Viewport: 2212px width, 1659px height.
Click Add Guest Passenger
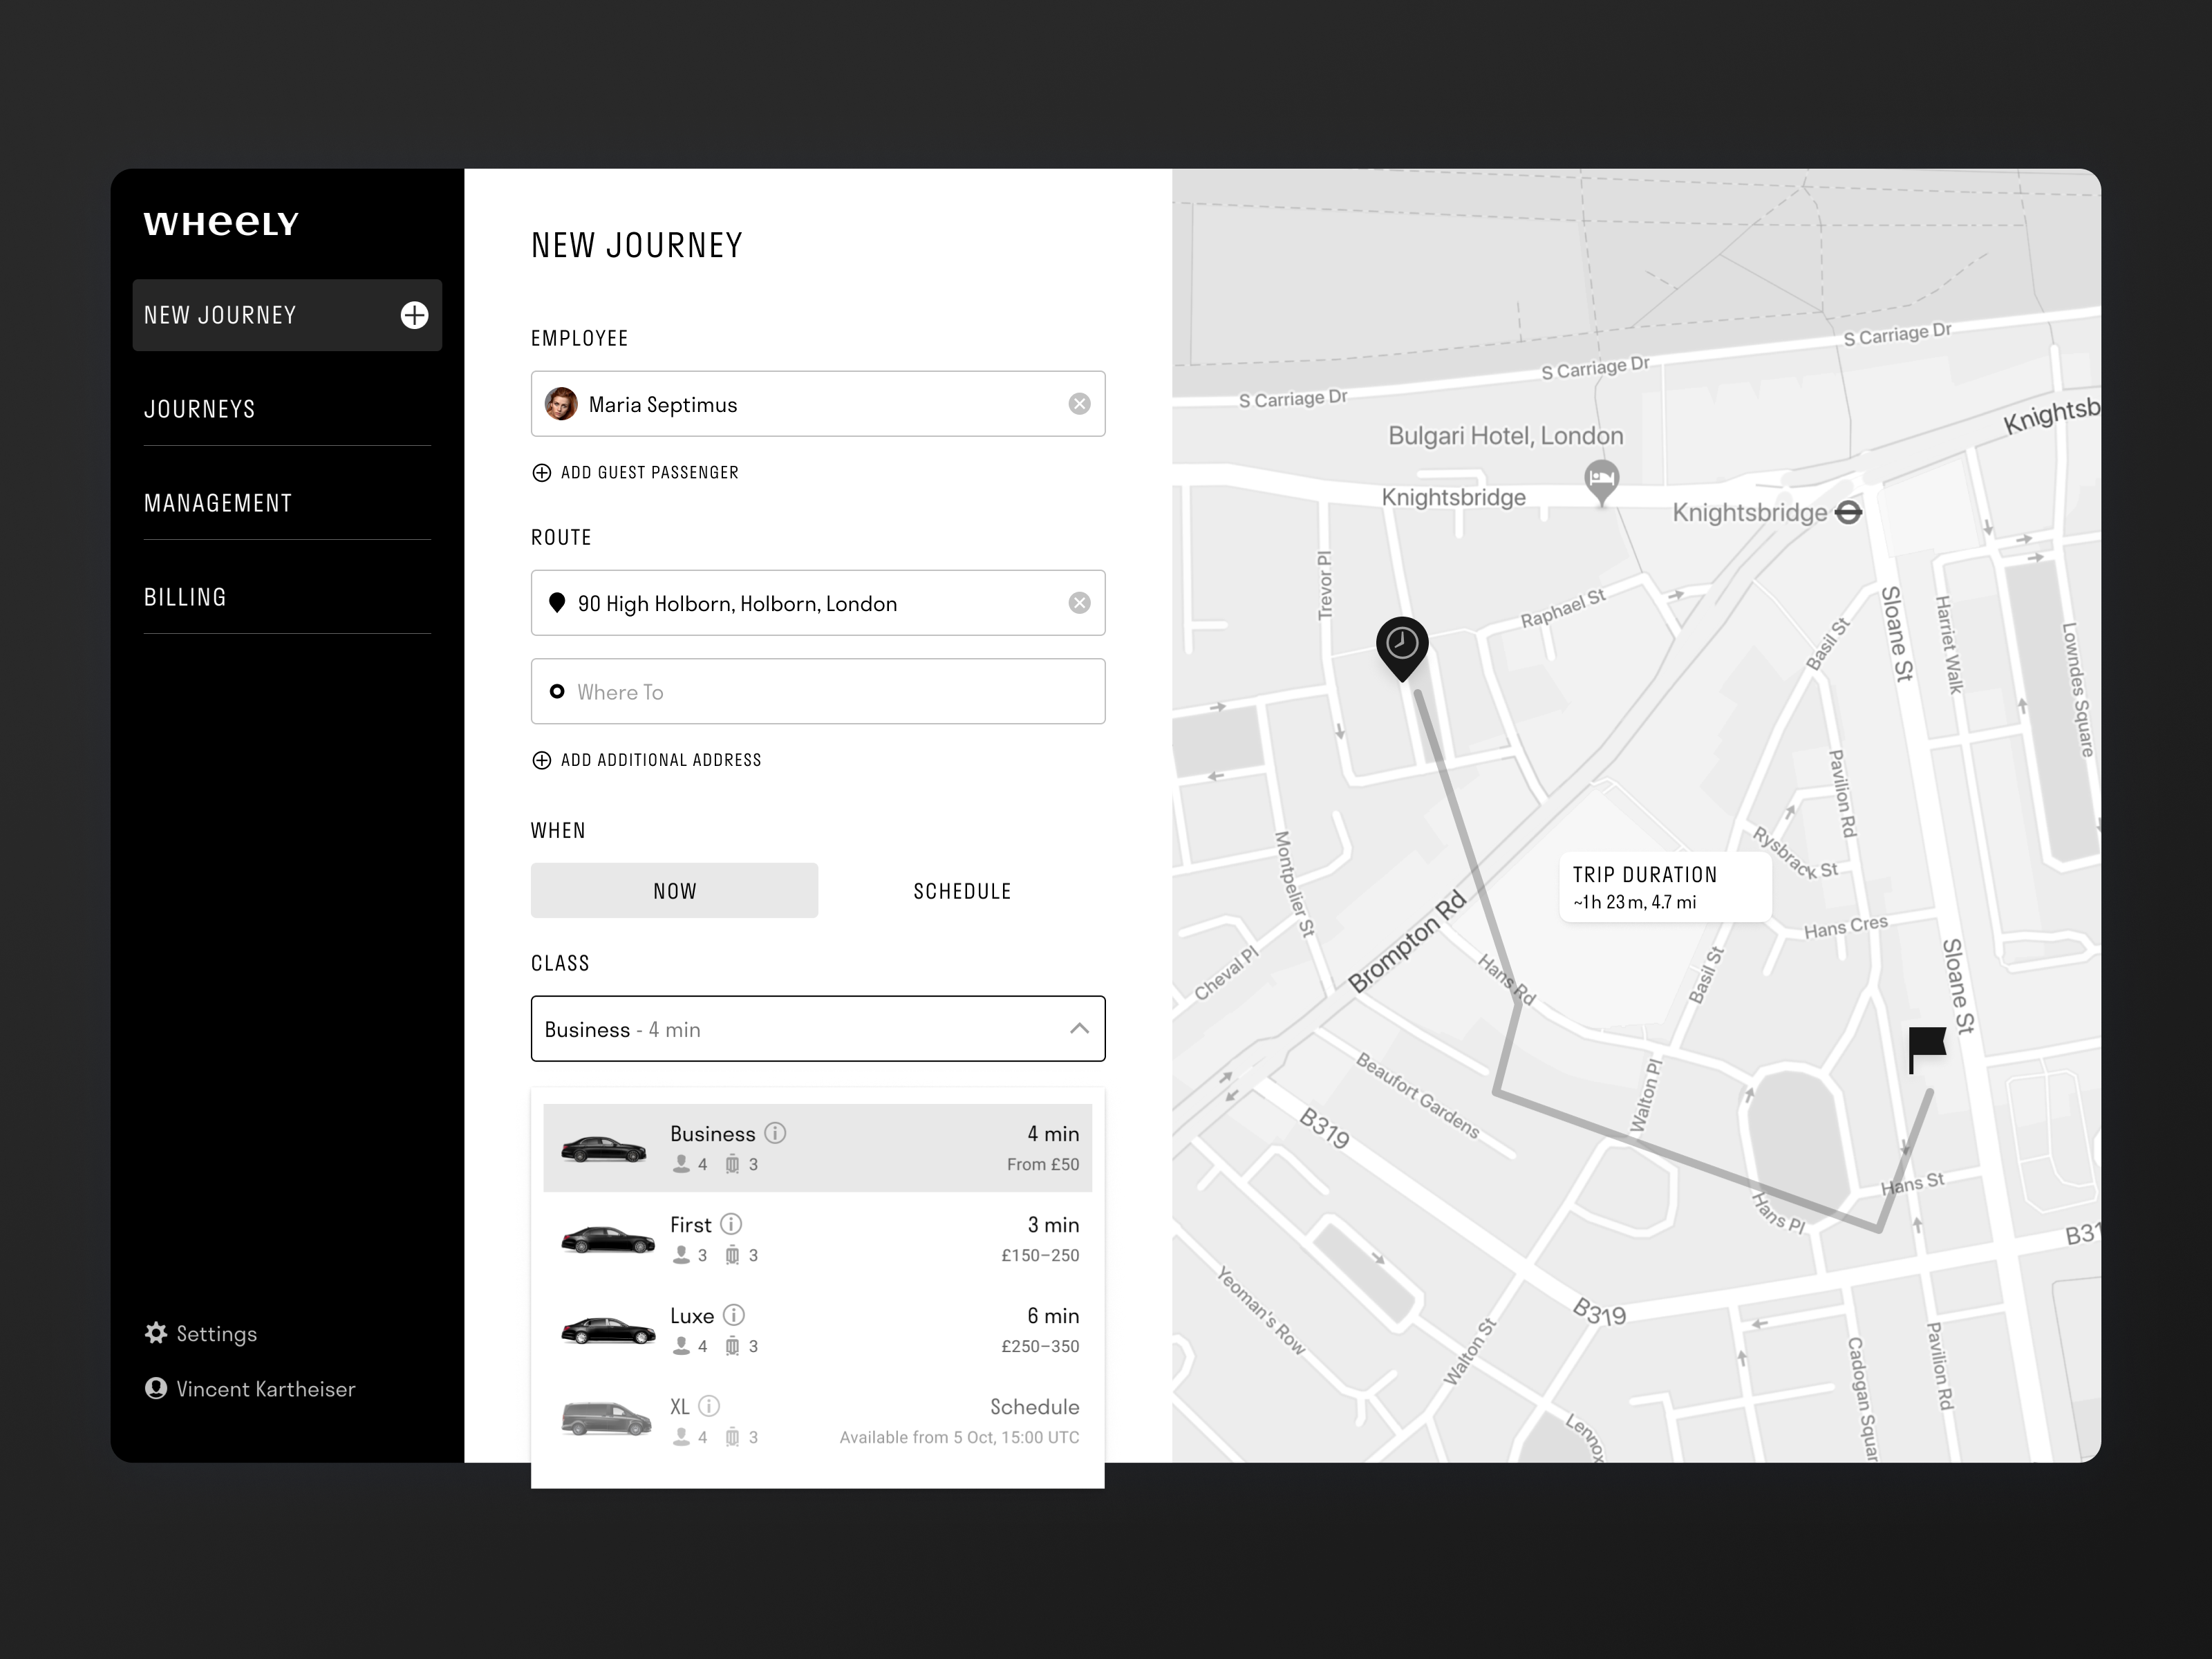(635, 473)
